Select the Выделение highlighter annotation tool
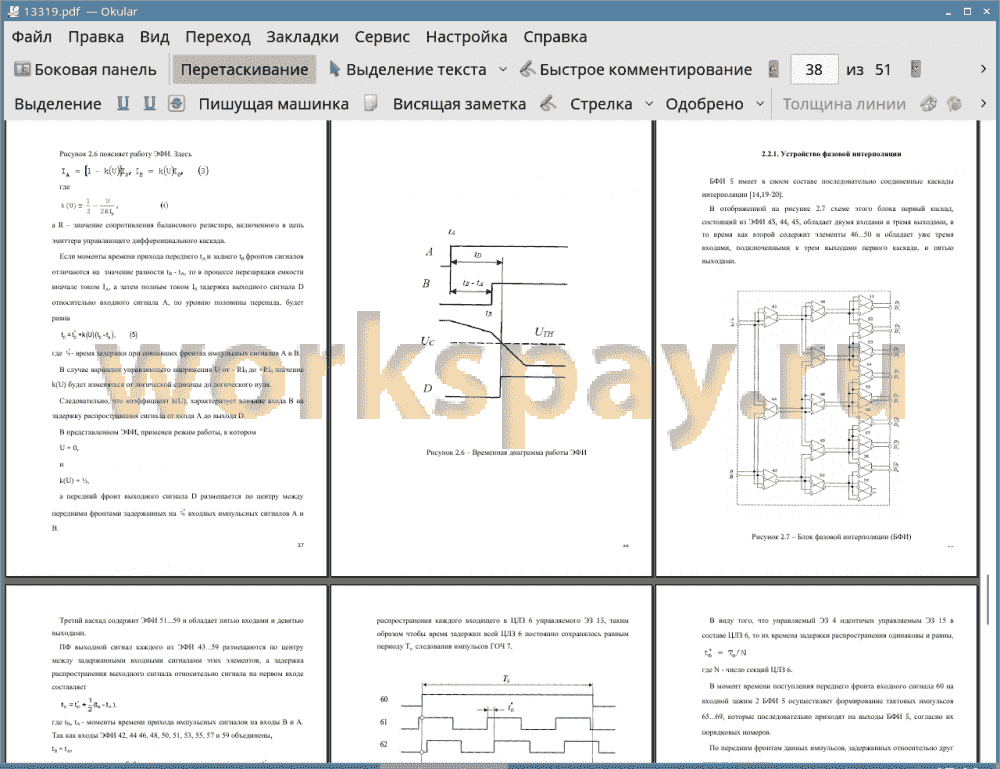 [x=57, y=104]
